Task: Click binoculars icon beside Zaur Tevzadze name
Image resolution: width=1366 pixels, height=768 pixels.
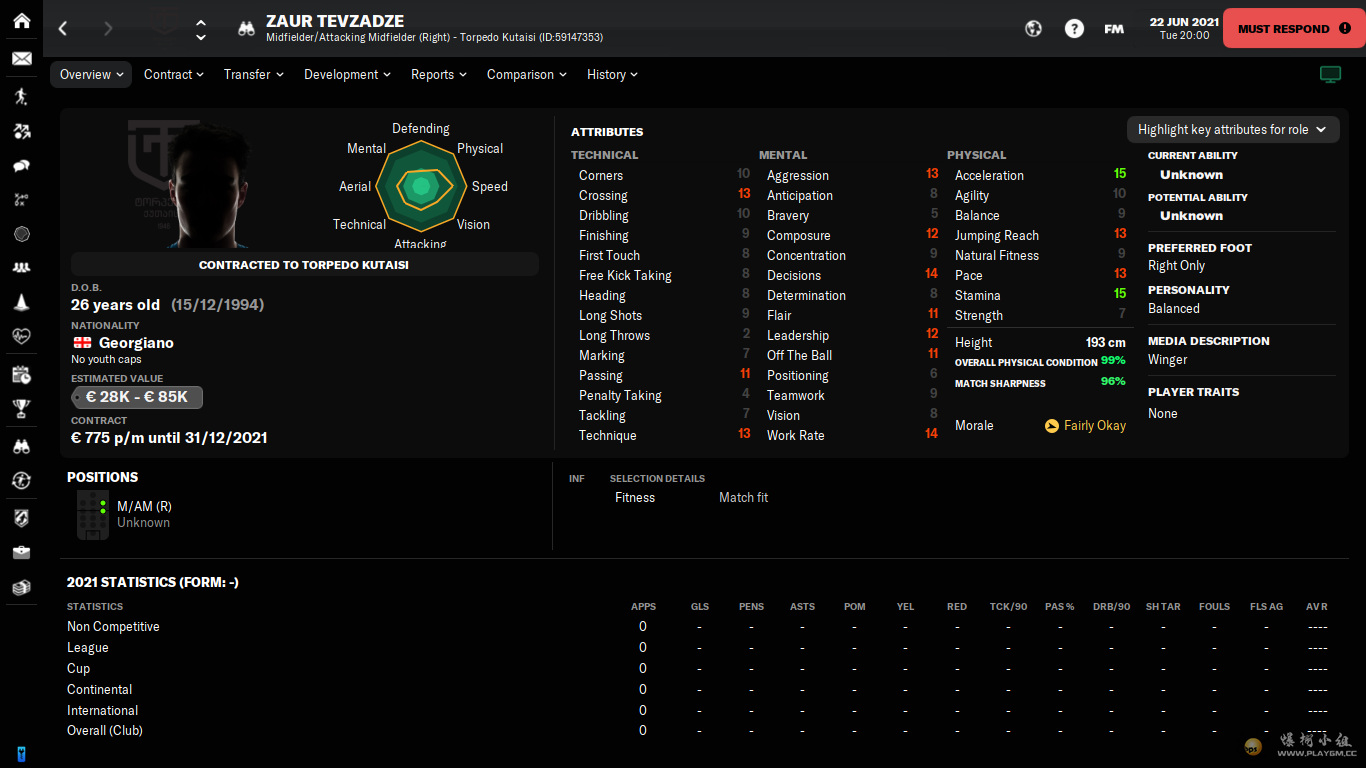Action: point(246,29)
